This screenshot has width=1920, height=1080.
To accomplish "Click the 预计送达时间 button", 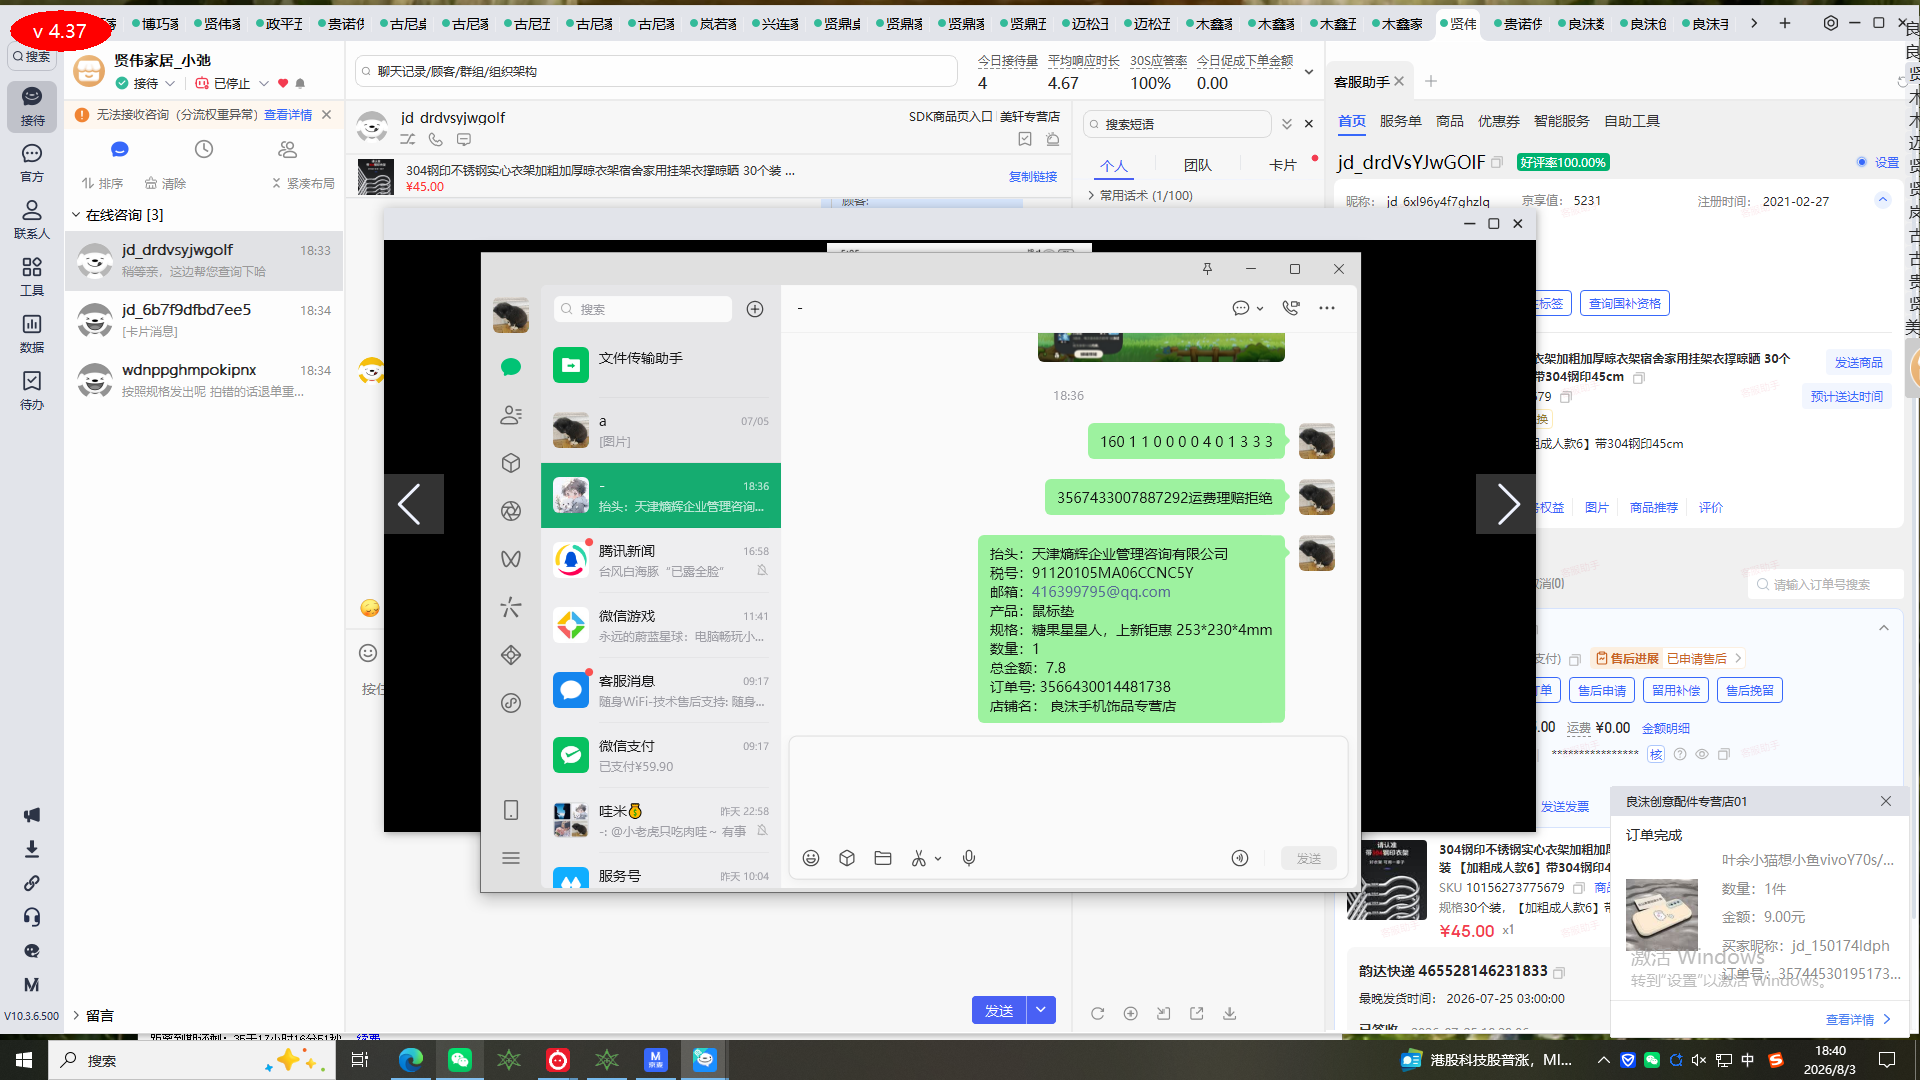I will (x=1846, y=396).
